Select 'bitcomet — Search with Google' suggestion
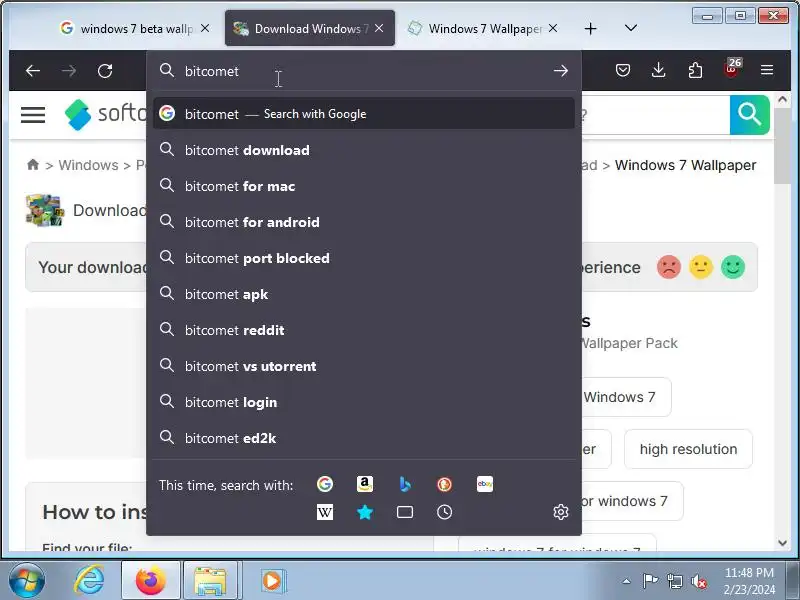Image resolution: width=800 pixels, height=600 pixels. tap(364, 113)
